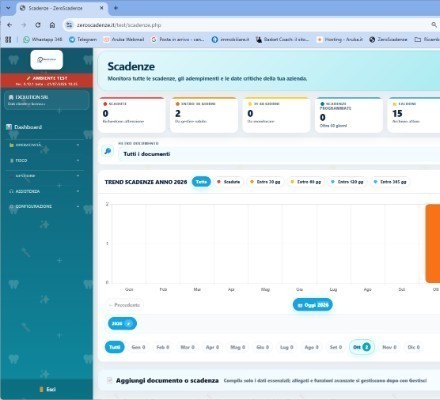This screenshot has height=400, width=440.
Task: Jump to Oggi 2026 button
Action: pos(313,305)
